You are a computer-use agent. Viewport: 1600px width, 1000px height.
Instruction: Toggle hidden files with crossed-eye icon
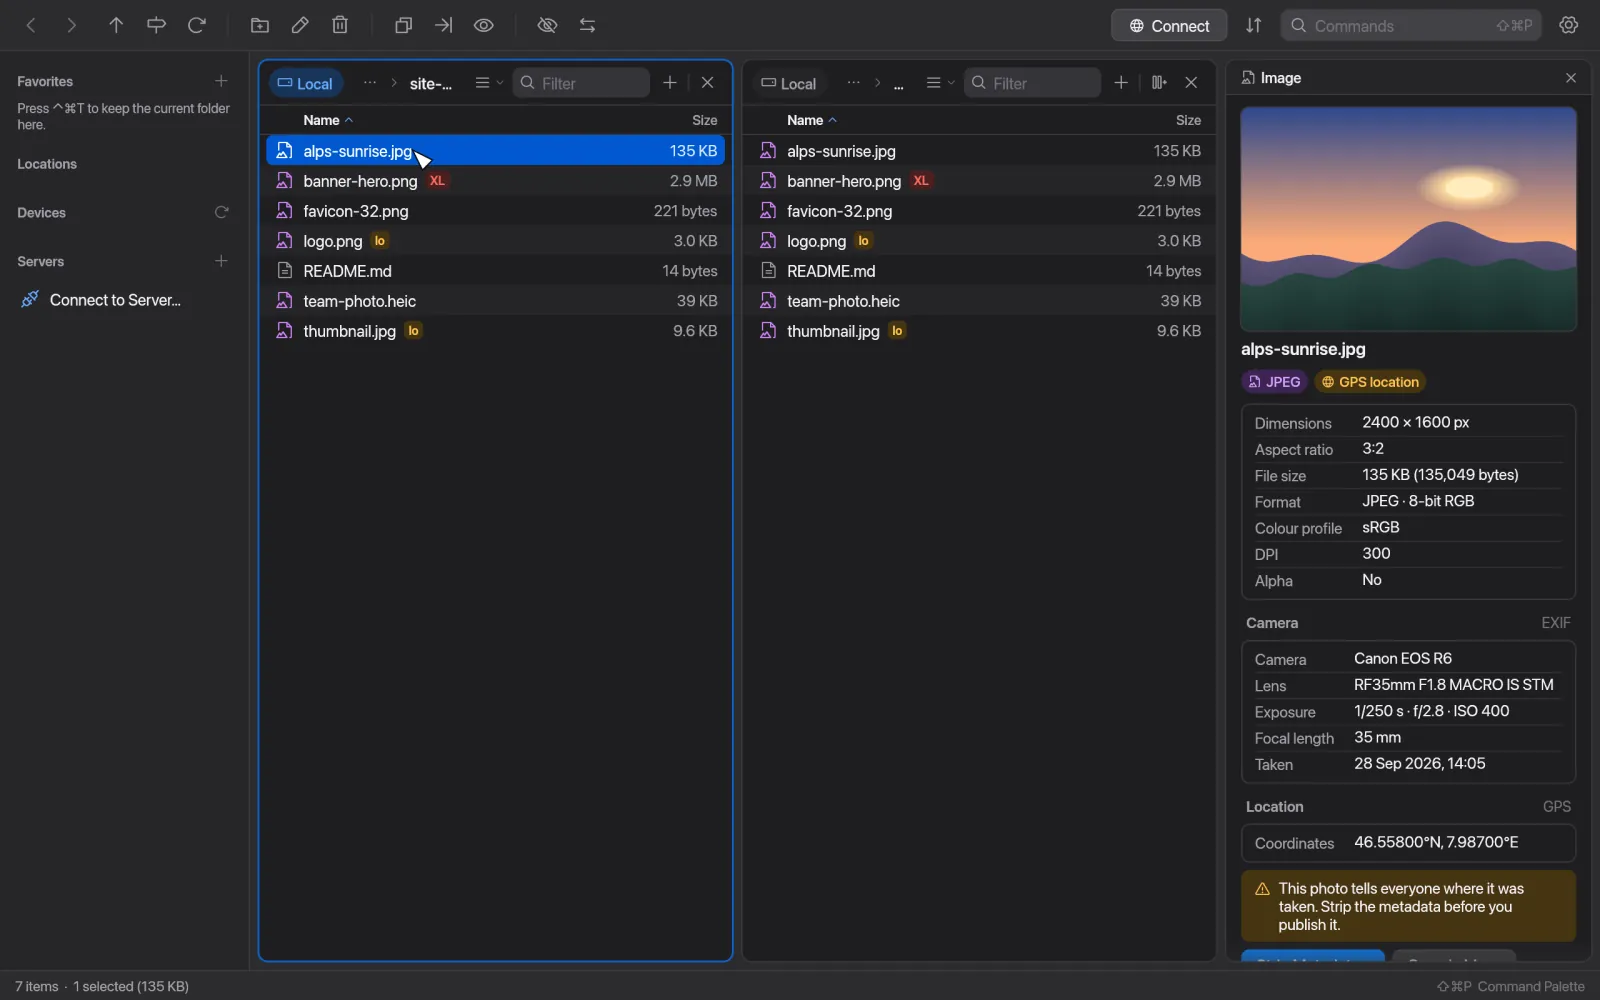547,26
